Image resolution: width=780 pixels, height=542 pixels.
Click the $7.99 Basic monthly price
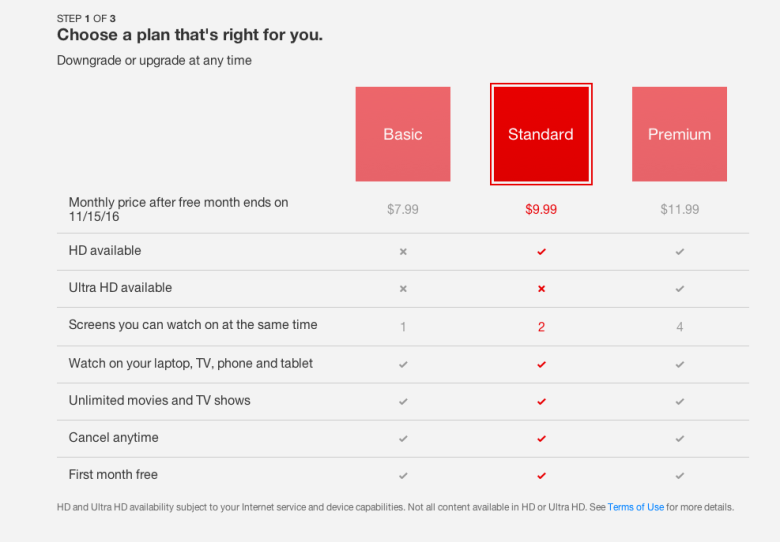(403, 210)
